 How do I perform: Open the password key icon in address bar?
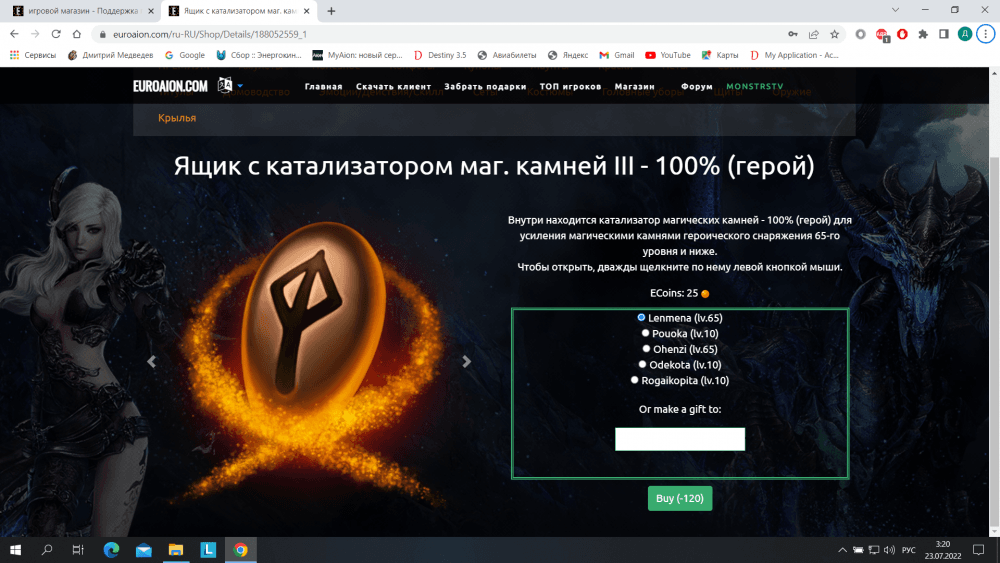793,34
